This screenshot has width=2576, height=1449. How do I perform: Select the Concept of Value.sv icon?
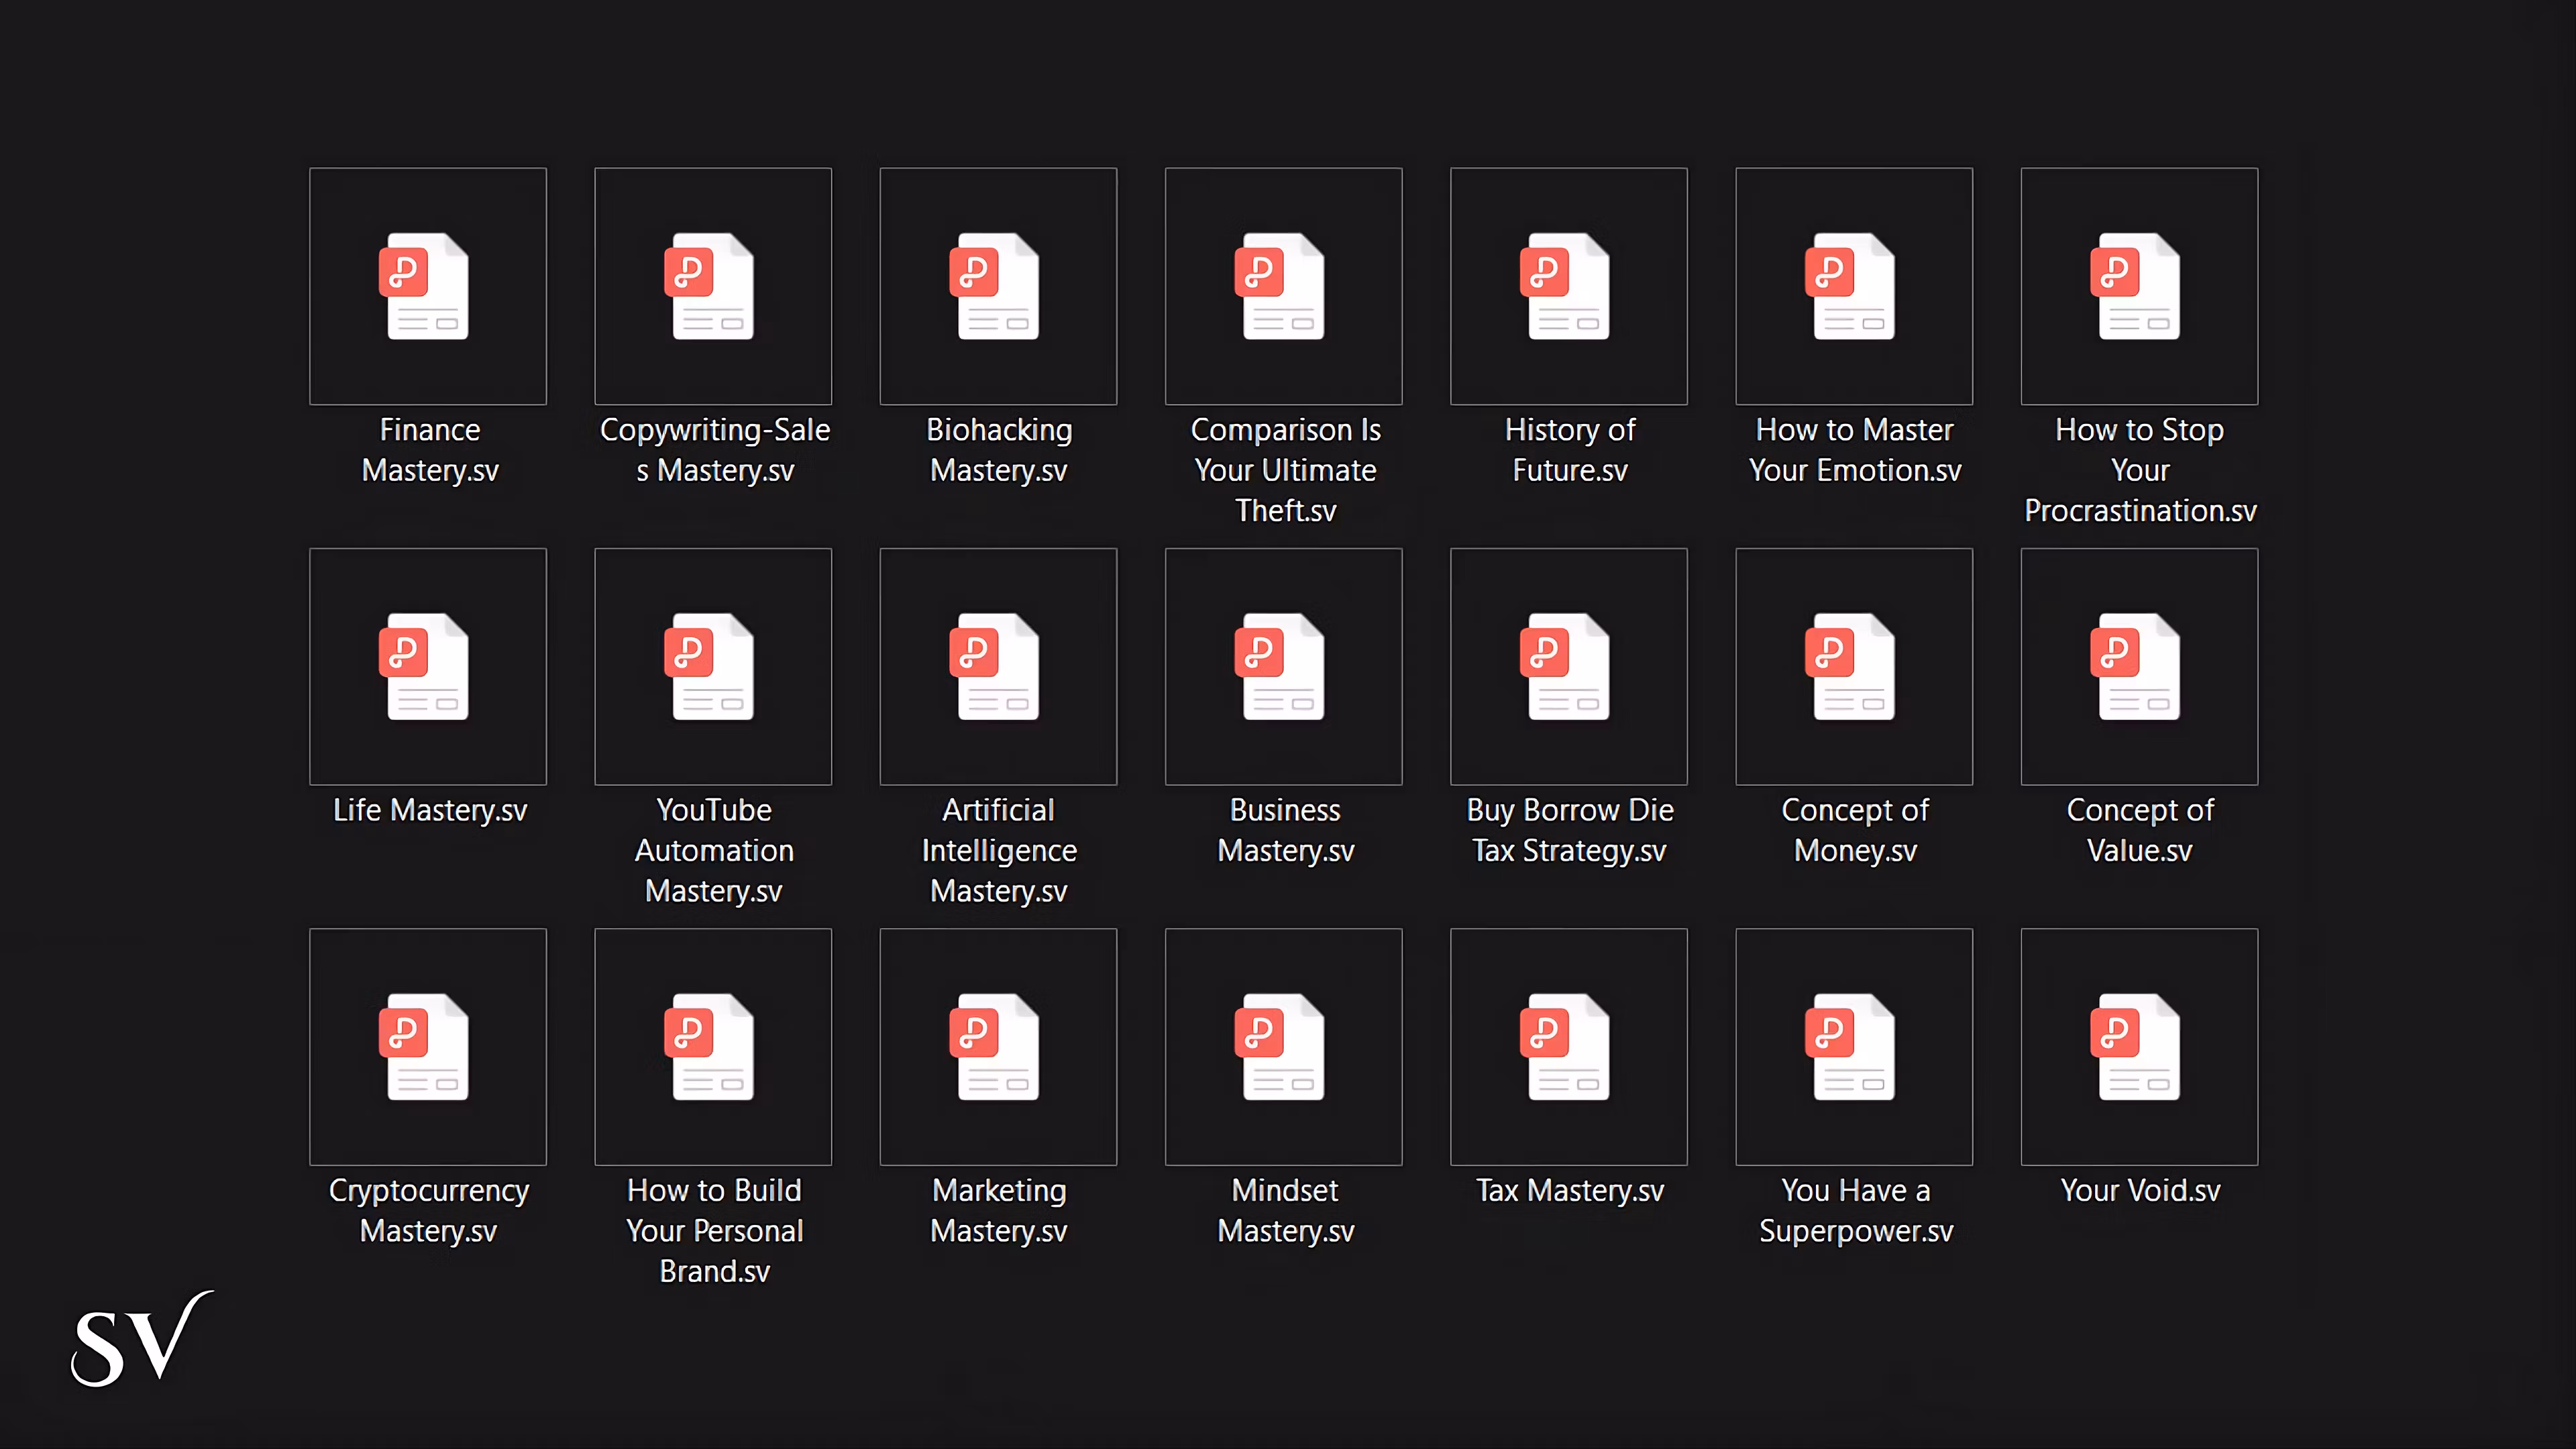pyautogui.click(x=2139, y=666)
